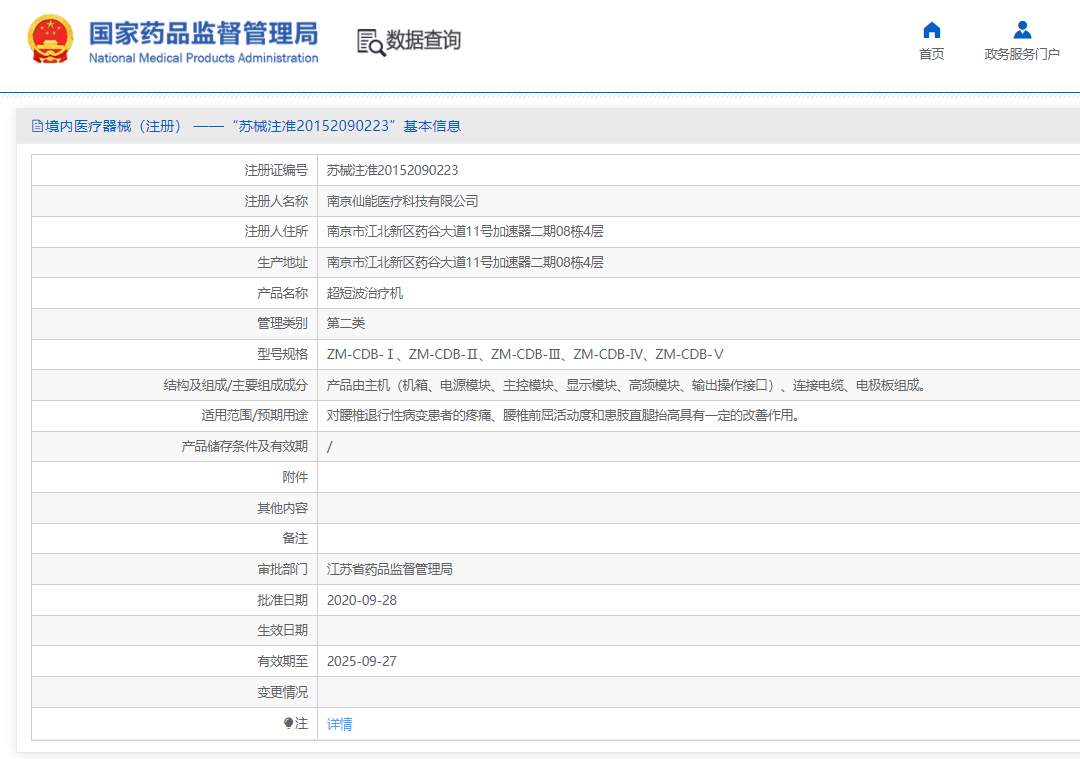Viewport: 1080px width, 759px height.
Task: Click the slash value for 产品储存条件及有效期
Action: click(329, 446)
